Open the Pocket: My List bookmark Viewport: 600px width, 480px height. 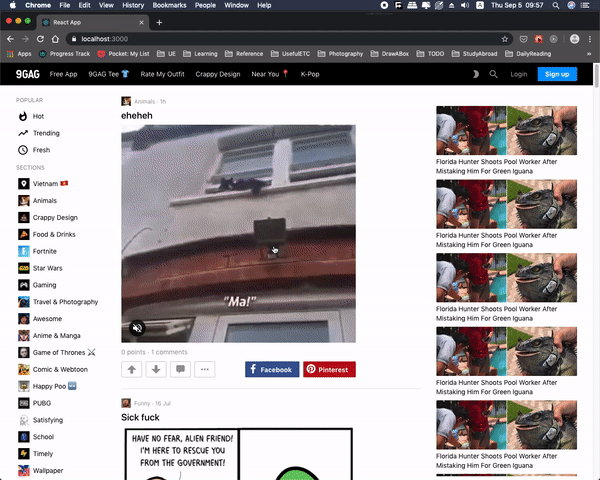click(x=123, y=54)
